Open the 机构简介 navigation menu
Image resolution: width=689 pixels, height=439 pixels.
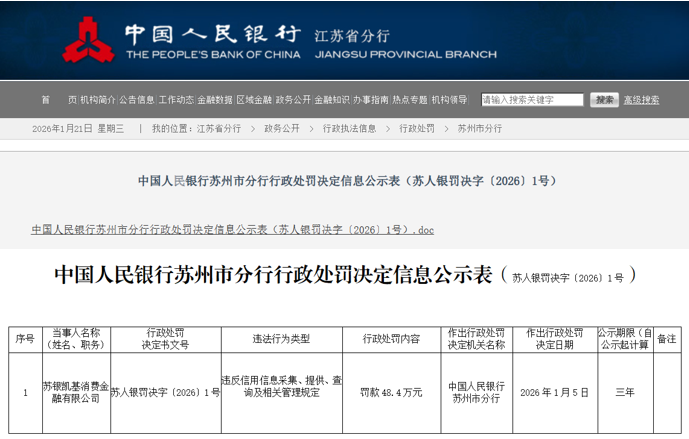(98, 100)
